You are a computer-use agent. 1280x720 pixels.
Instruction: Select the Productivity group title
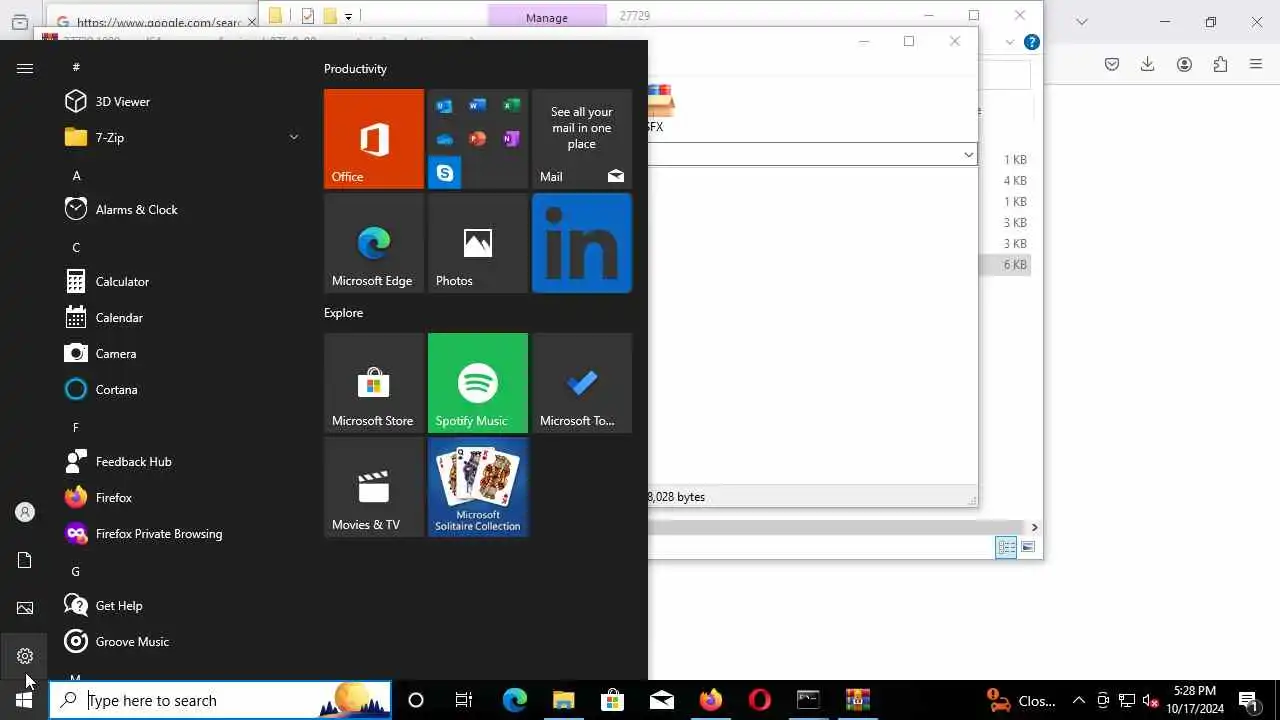point(355,68)
